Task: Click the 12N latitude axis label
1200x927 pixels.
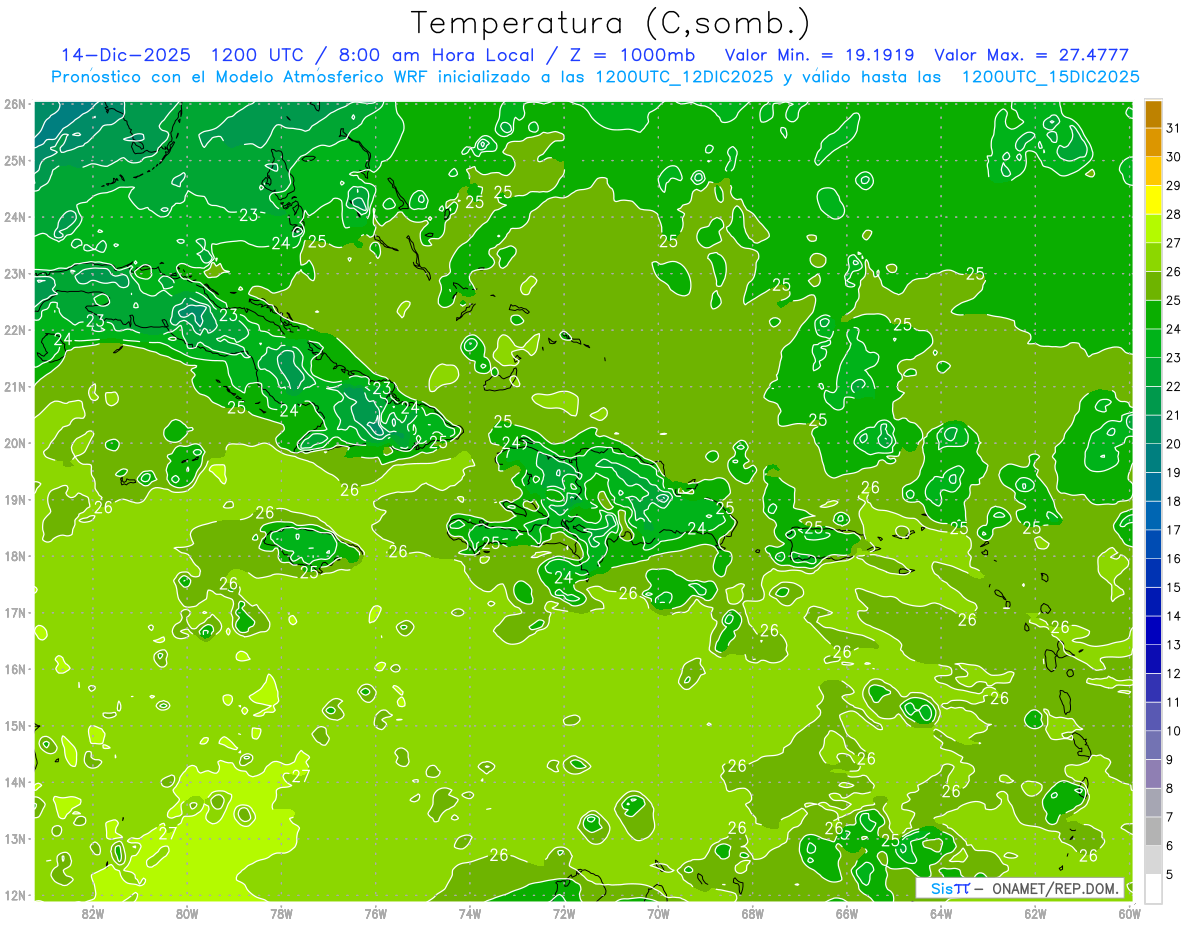Action: [x=15, y=895]
